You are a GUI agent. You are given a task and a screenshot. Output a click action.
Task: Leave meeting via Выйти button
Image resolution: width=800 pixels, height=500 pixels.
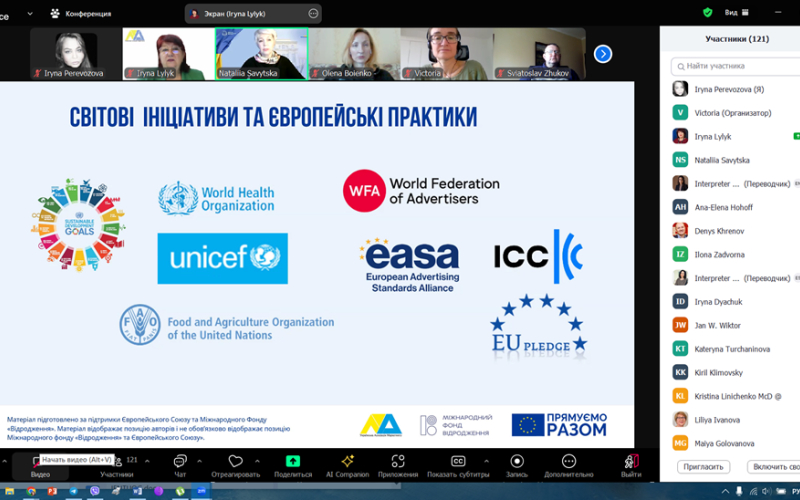631,466
